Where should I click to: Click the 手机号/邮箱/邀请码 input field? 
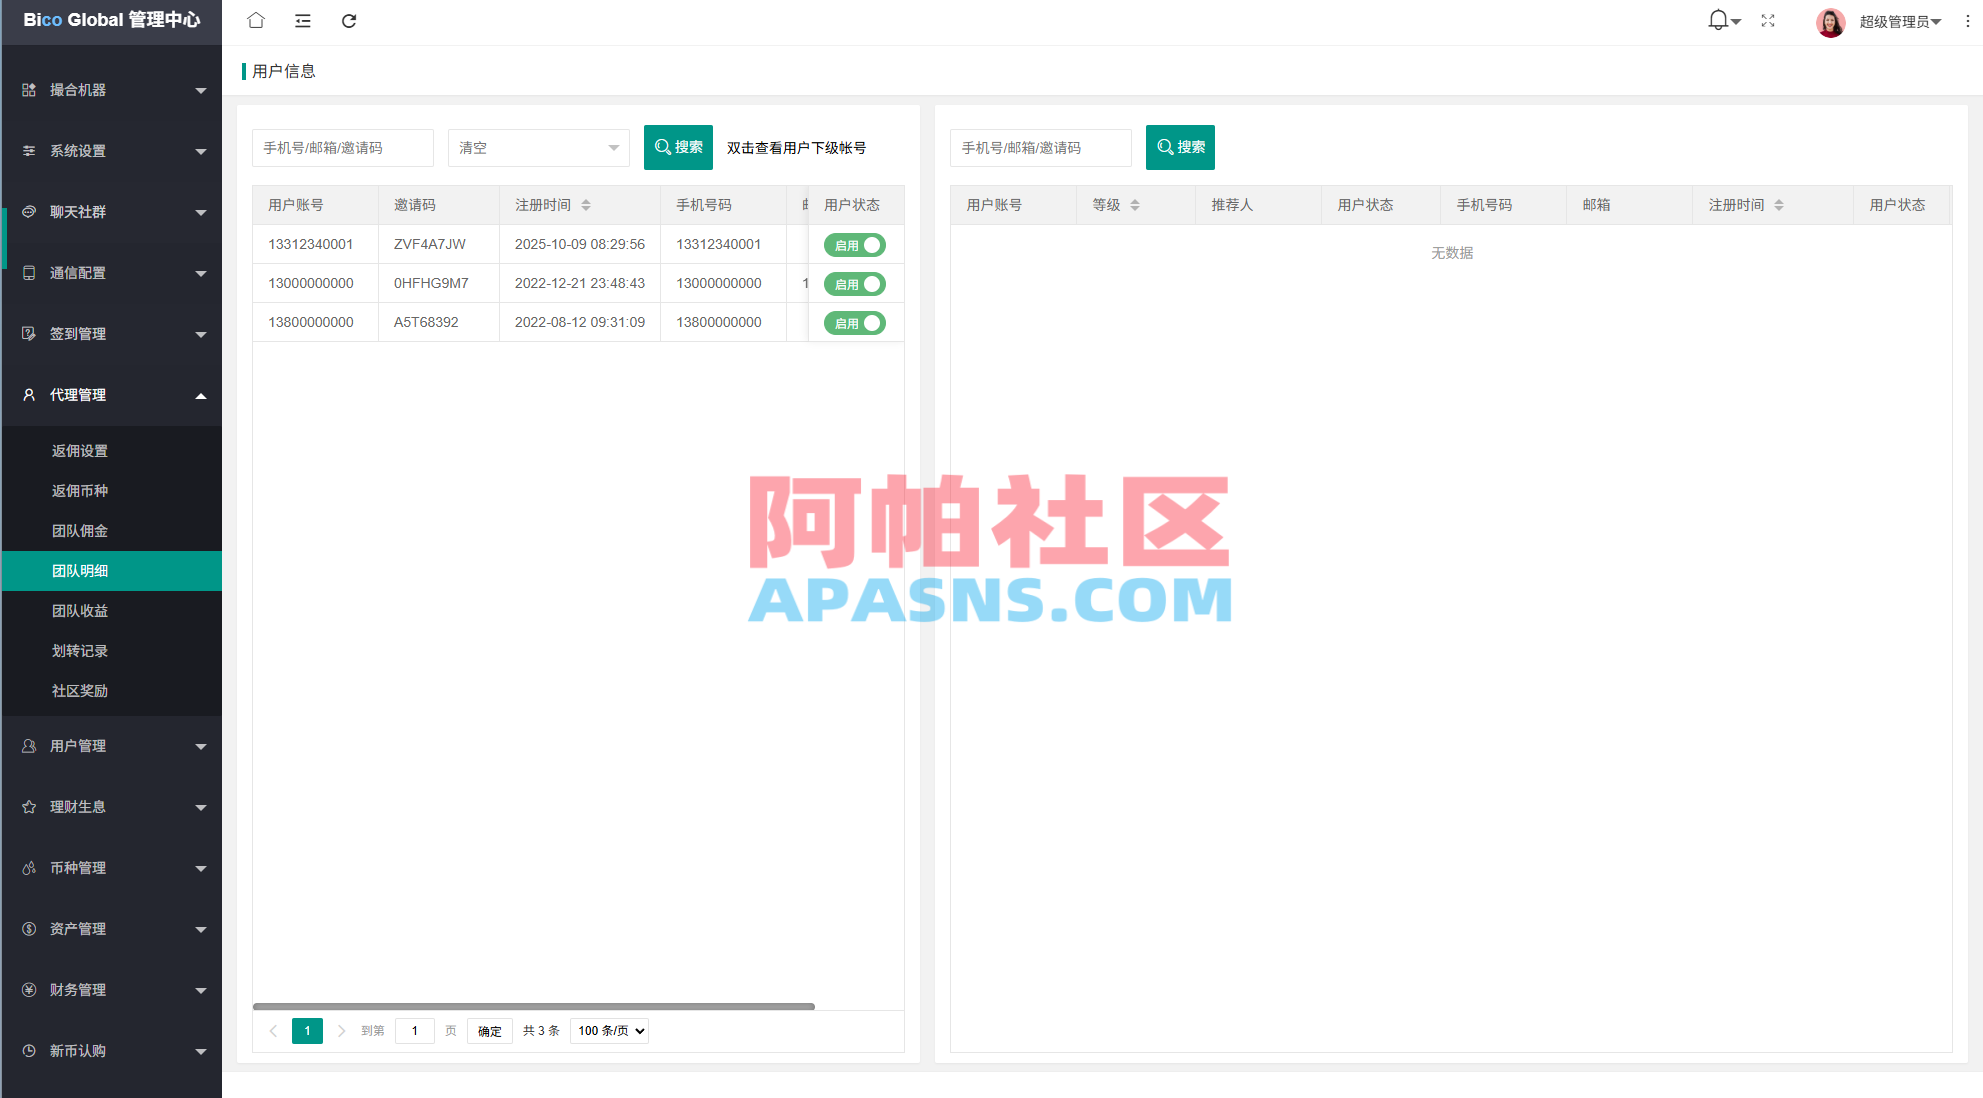click(x=342, y=147)
